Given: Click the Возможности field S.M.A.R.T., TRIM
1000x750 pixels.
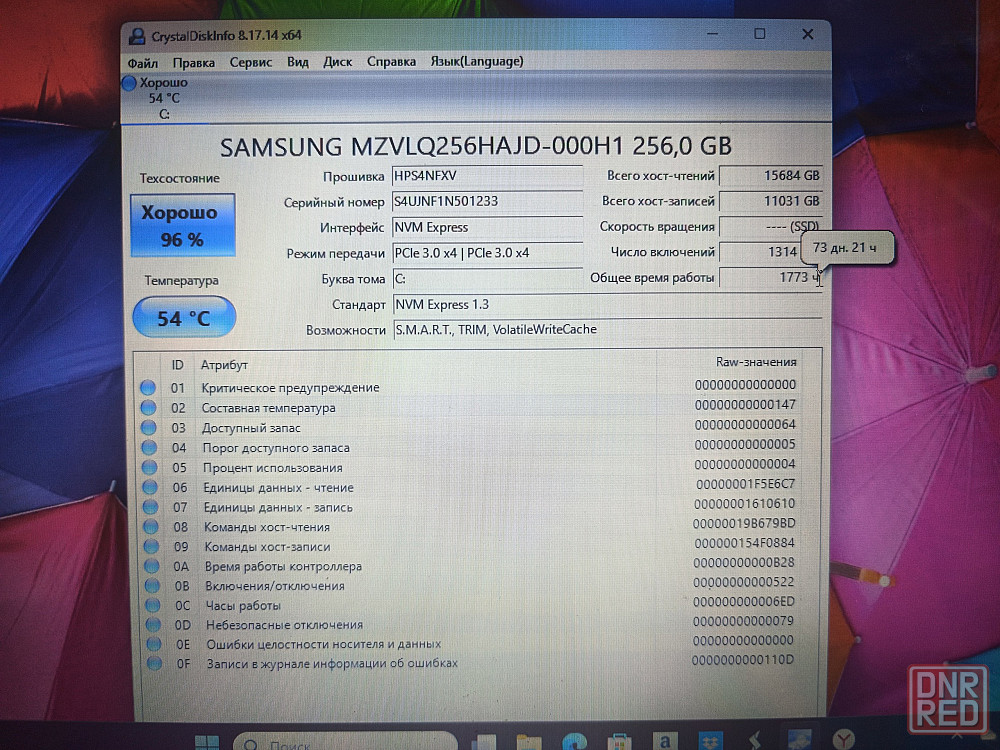Looking at the screenshot, I should pyautogui.click(x=607, y=330).
